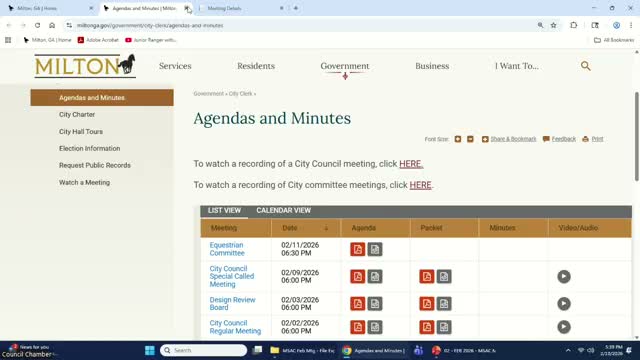Viewport: 640px width, 360px height.
Task: Open a new browser tab
Action: (296, 8)
